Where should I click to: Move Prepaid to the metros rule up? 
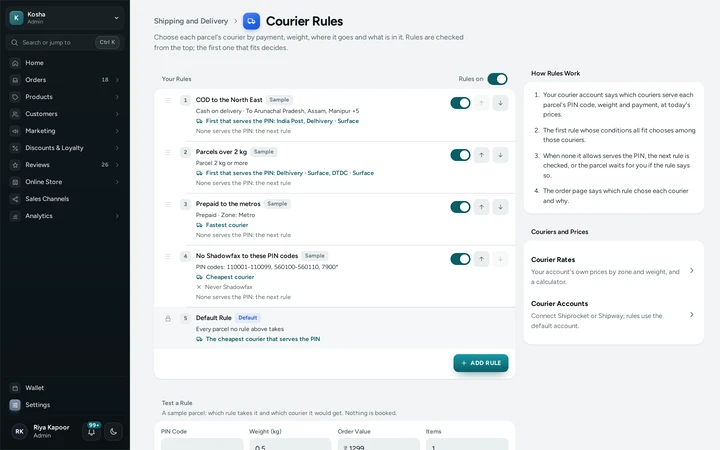click(x=481, y=207)
